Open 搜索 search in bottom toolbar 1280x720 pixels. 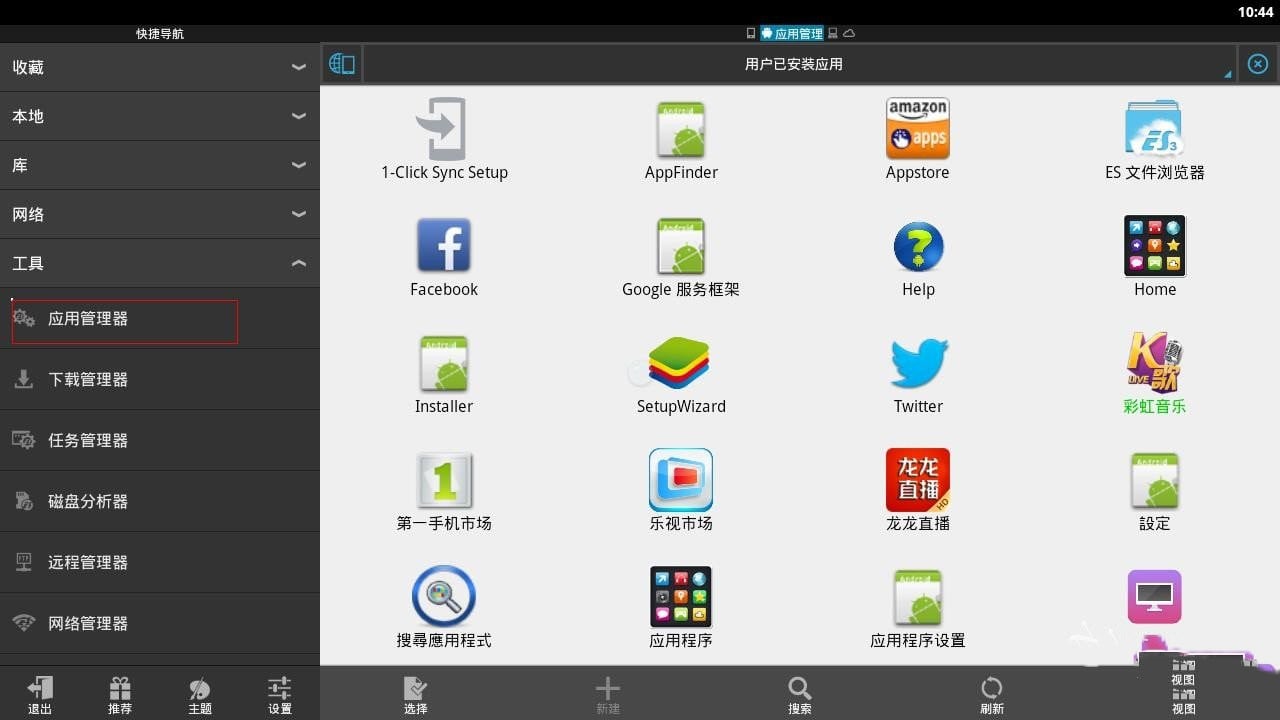(800, 695)
